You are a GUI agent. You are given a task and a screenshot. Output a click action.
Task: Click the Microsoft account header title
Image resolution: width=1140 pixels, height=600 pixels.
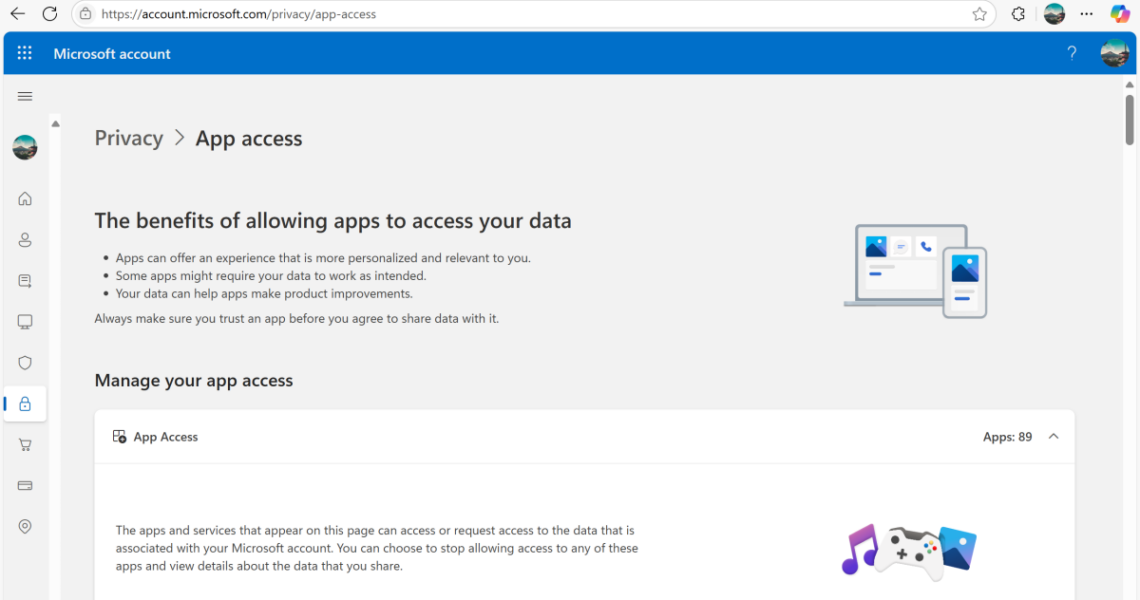[112, 54]
